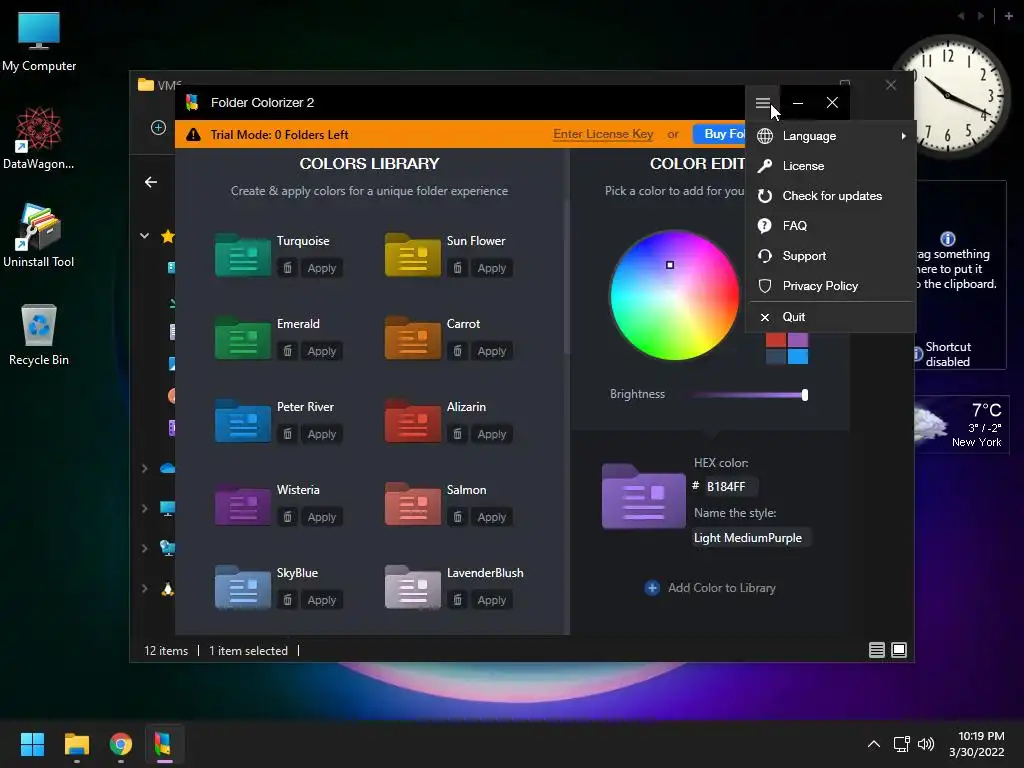The image size is (1024, 768).
Task: Delete the Emerald color style
Action: (x=287, y=351)
